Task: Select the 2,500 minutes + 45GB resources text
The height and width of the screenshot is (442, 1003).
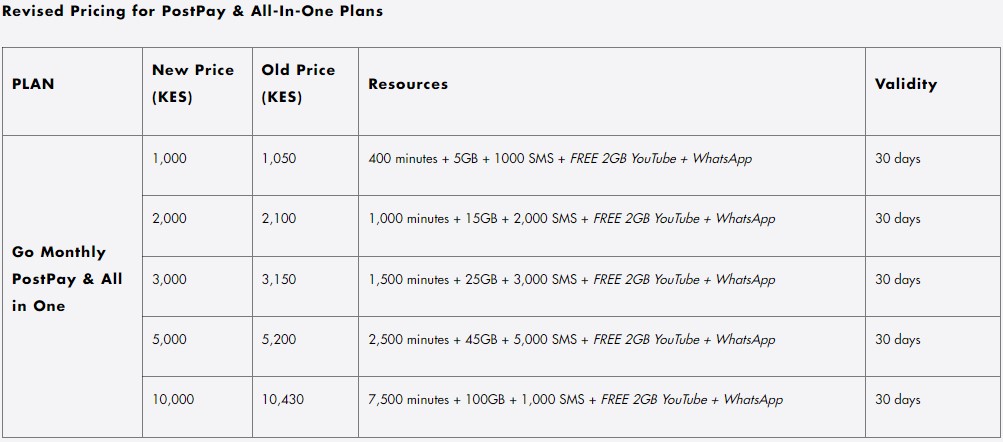Action: 571,340
